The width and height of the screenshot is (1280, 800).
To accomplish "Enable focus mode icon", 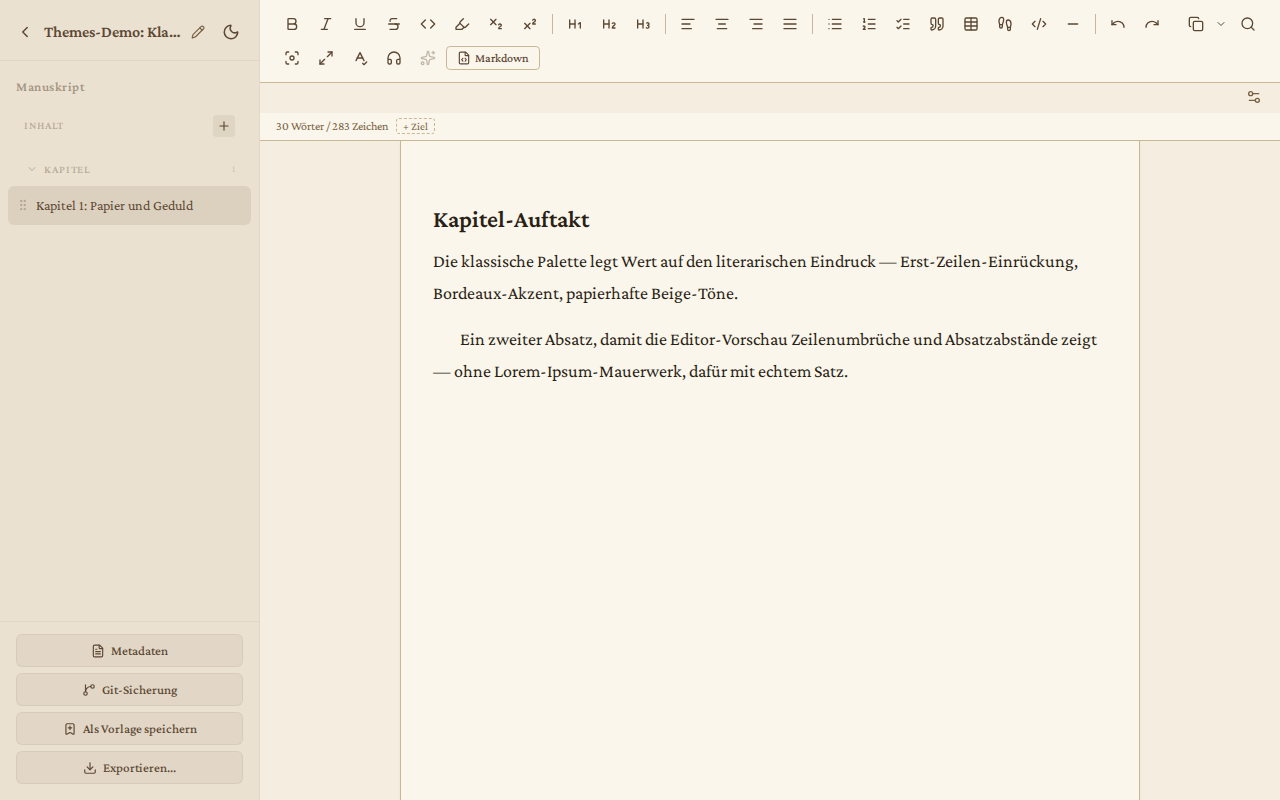I will [x=292, y=58].
